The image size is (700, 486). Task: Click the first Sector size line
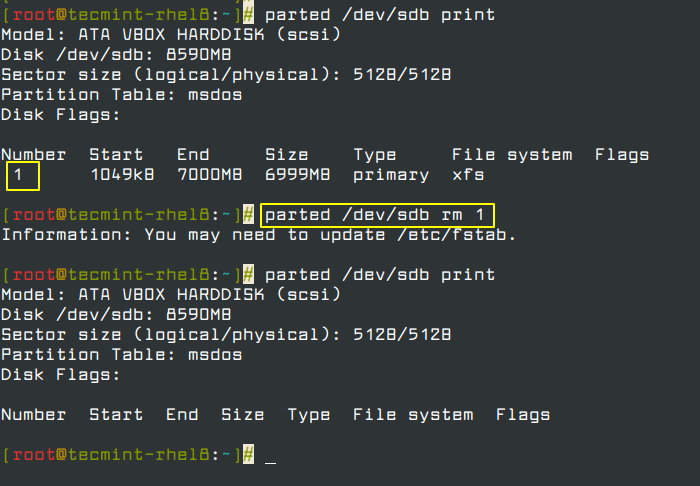226,75
